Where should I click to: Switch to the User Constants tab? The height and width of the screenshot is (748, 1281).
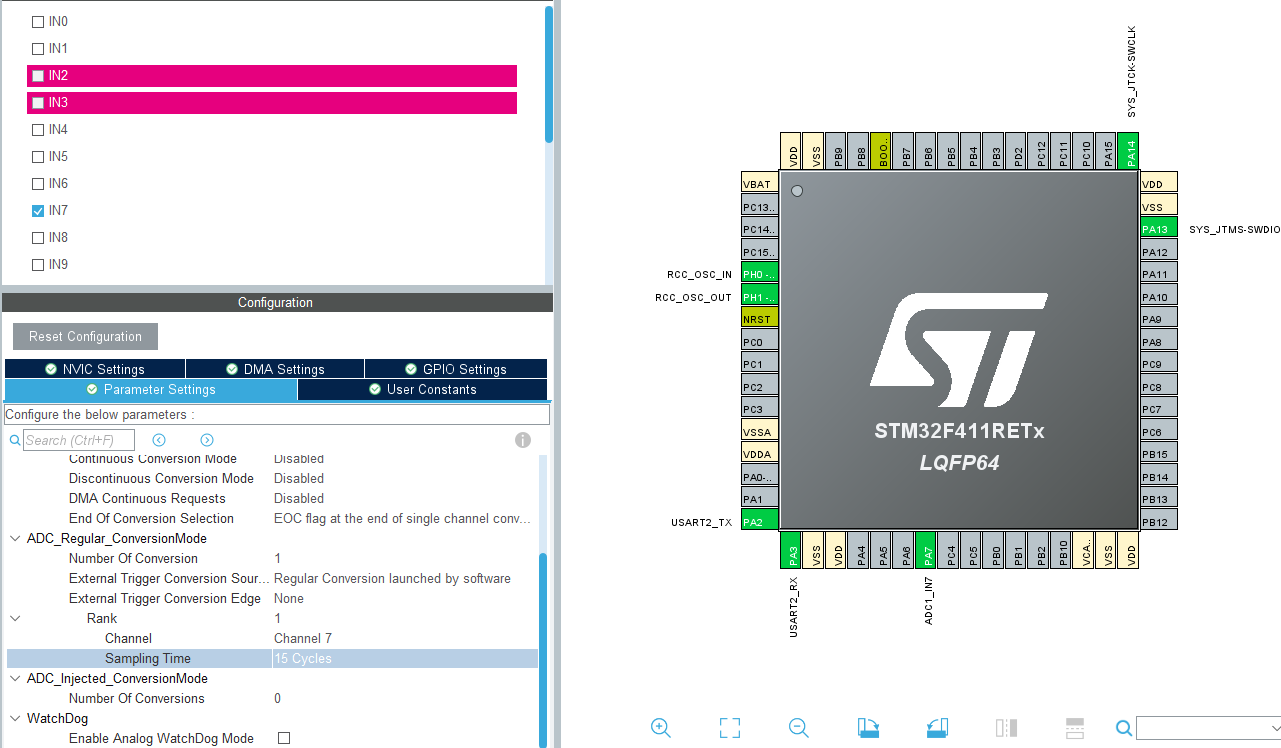click(x=422, y=389)
